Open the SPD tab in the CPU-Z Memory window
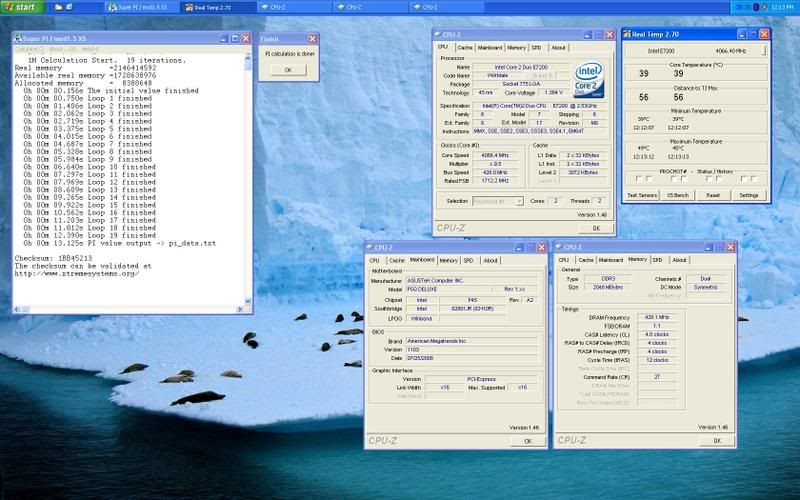 click(x=658, y=260)
